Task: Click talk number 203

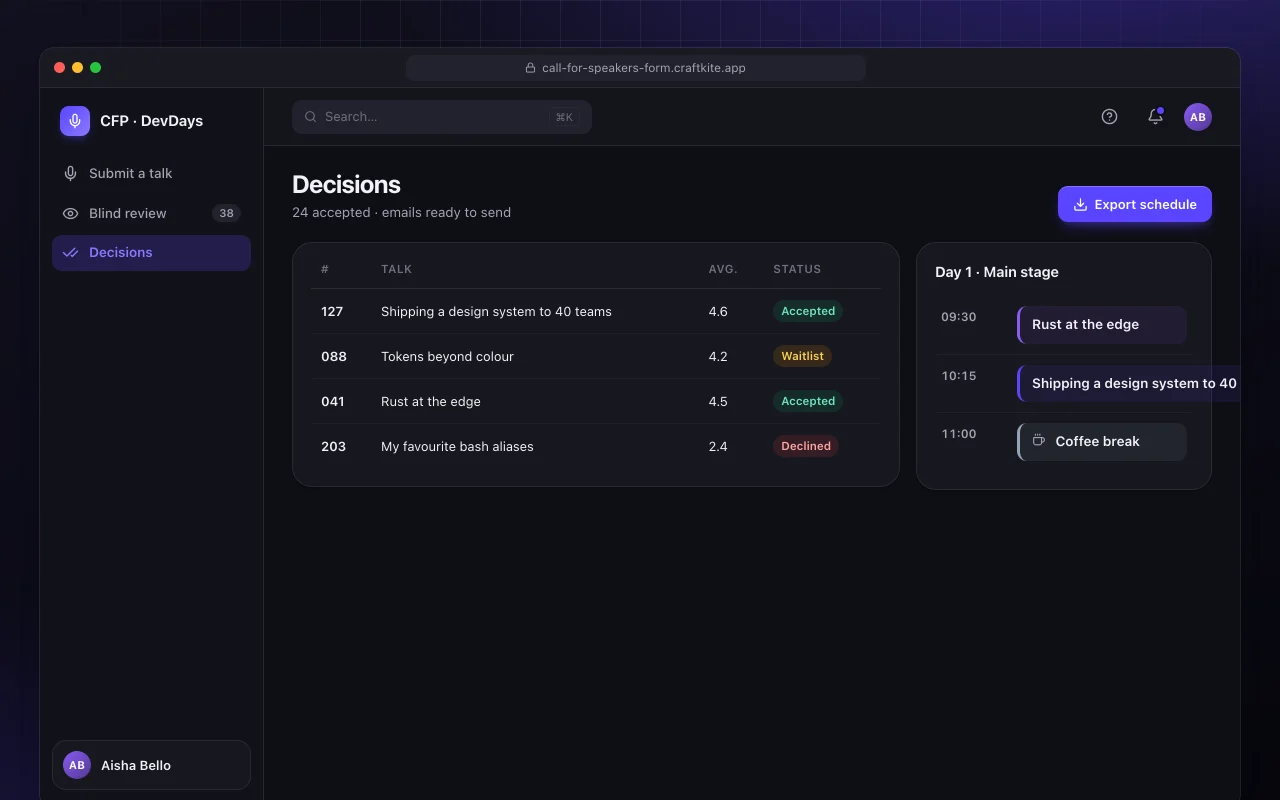Action: tap(334, 446)
